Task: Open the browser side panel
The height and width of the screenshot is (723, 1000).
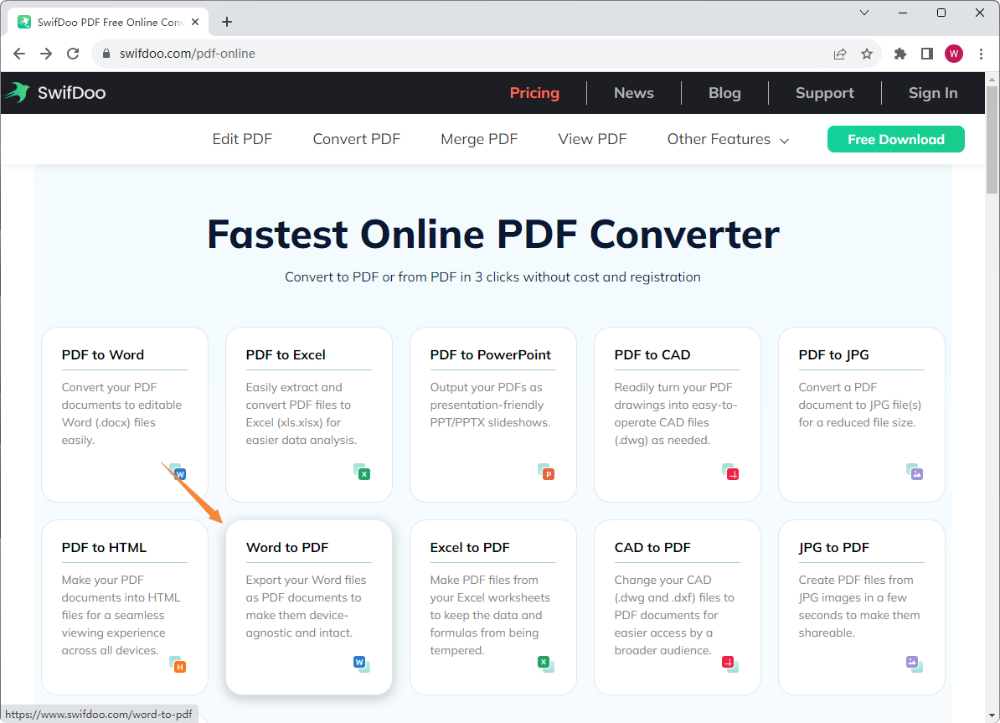Action: [x=927, y=54]
